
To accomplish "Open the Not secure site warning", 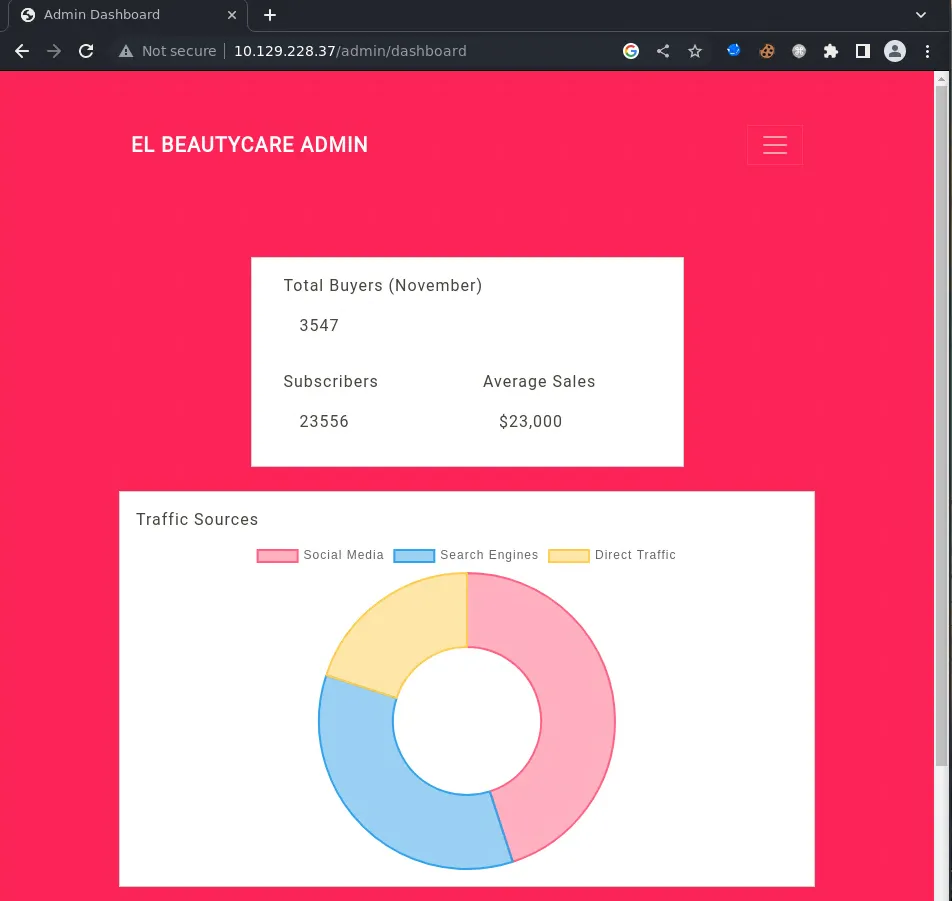I will point(168,51).
